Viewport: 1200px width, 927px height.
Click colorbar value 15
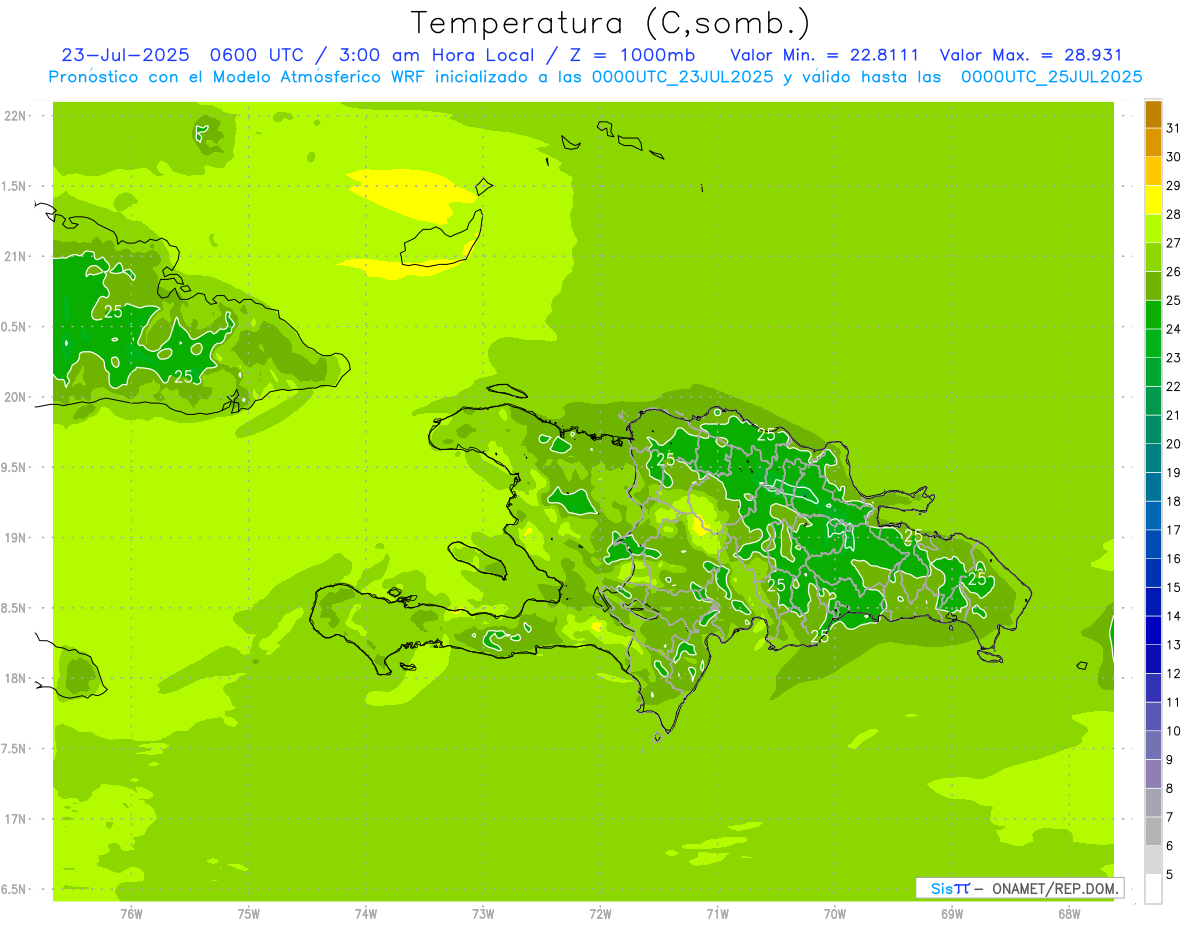1173,587
